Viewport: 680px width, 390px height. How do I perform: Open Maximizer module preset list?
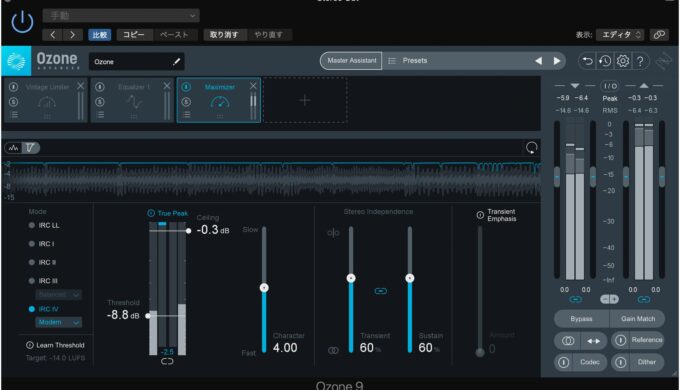click(x=186, y=115)
